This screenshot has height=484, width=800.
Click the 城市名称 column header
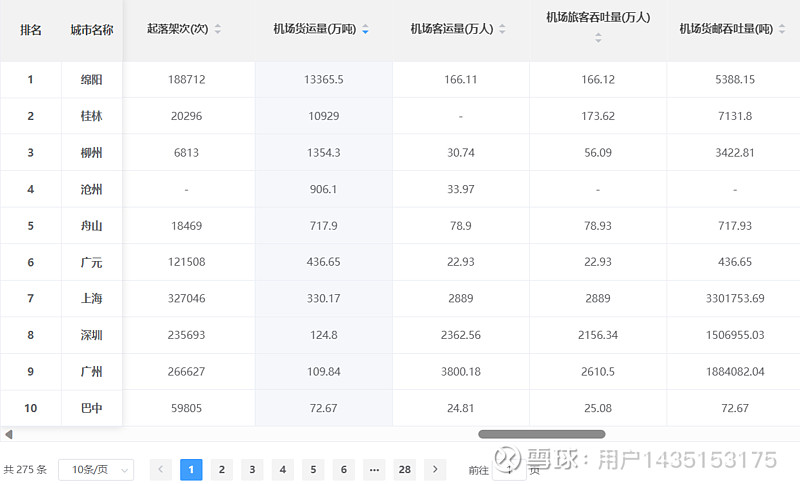pos(92,30)
